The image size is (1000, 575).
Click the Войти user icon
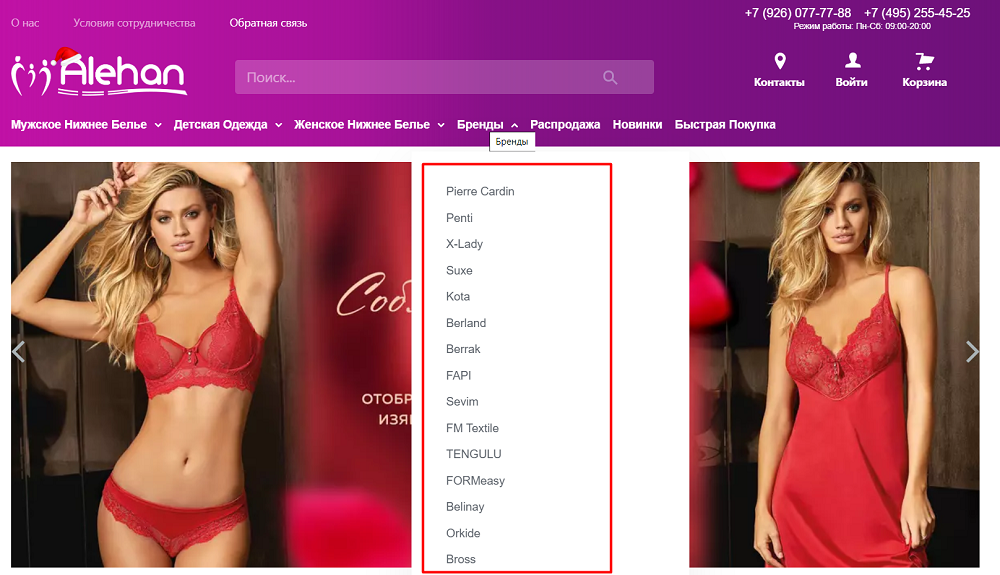(x=852, y=61)
